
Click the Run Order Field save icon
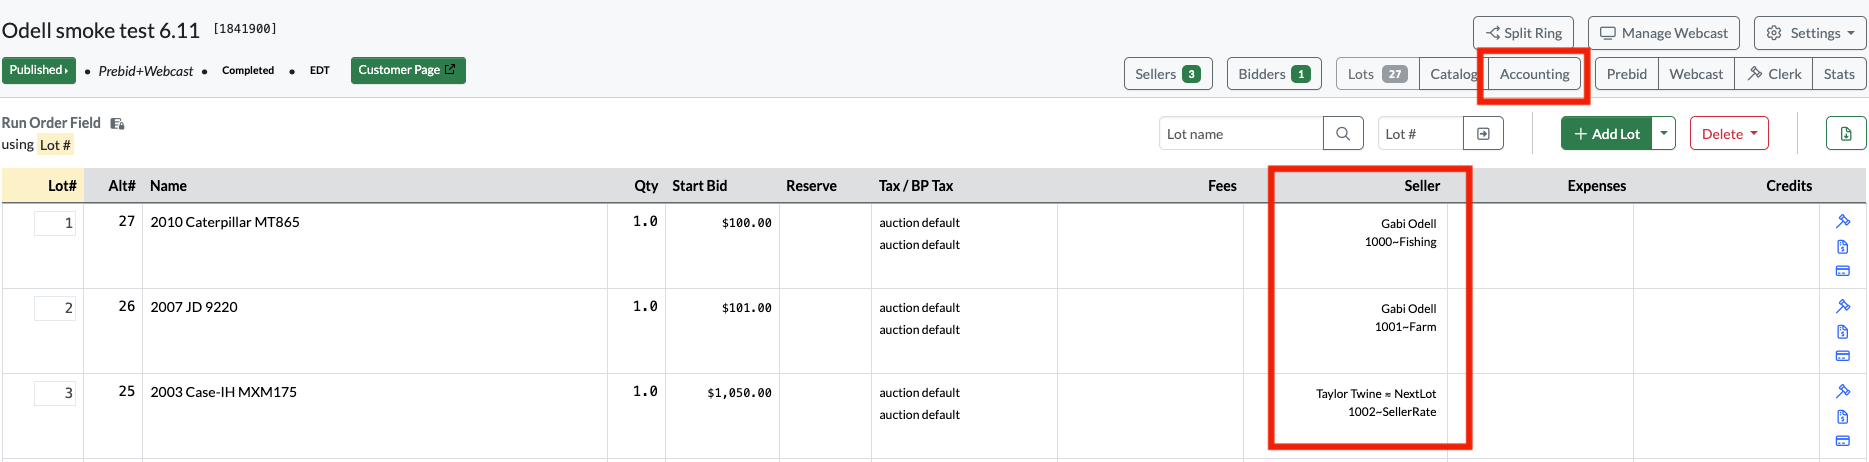coord(117,123)
